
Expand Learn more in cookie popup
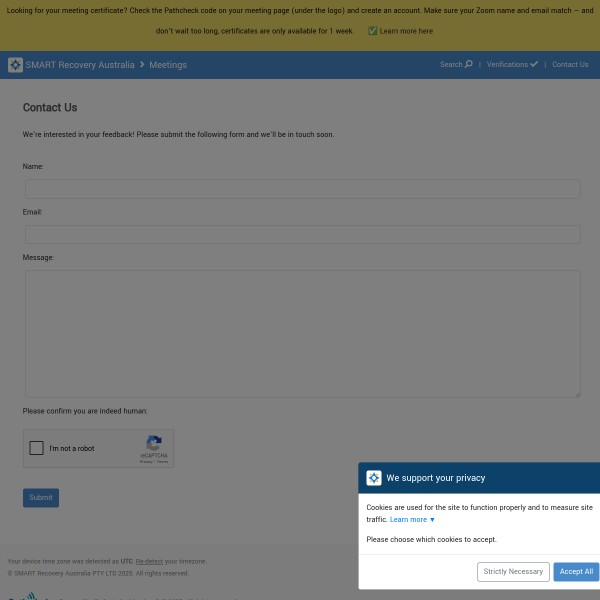tap(412, 520)
